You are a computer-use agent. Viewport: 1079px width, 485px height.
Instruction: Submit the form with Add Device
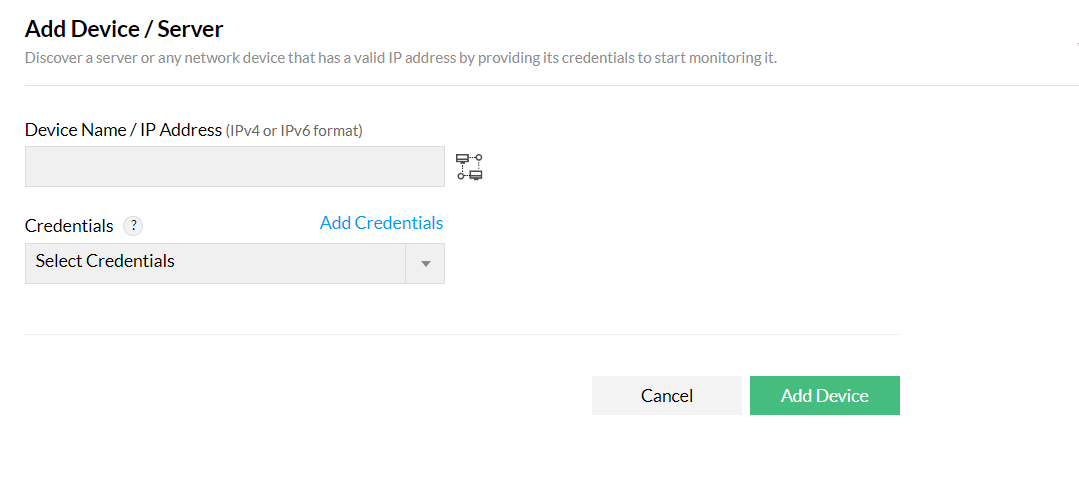pyautogui.click(x=824, y=396)
